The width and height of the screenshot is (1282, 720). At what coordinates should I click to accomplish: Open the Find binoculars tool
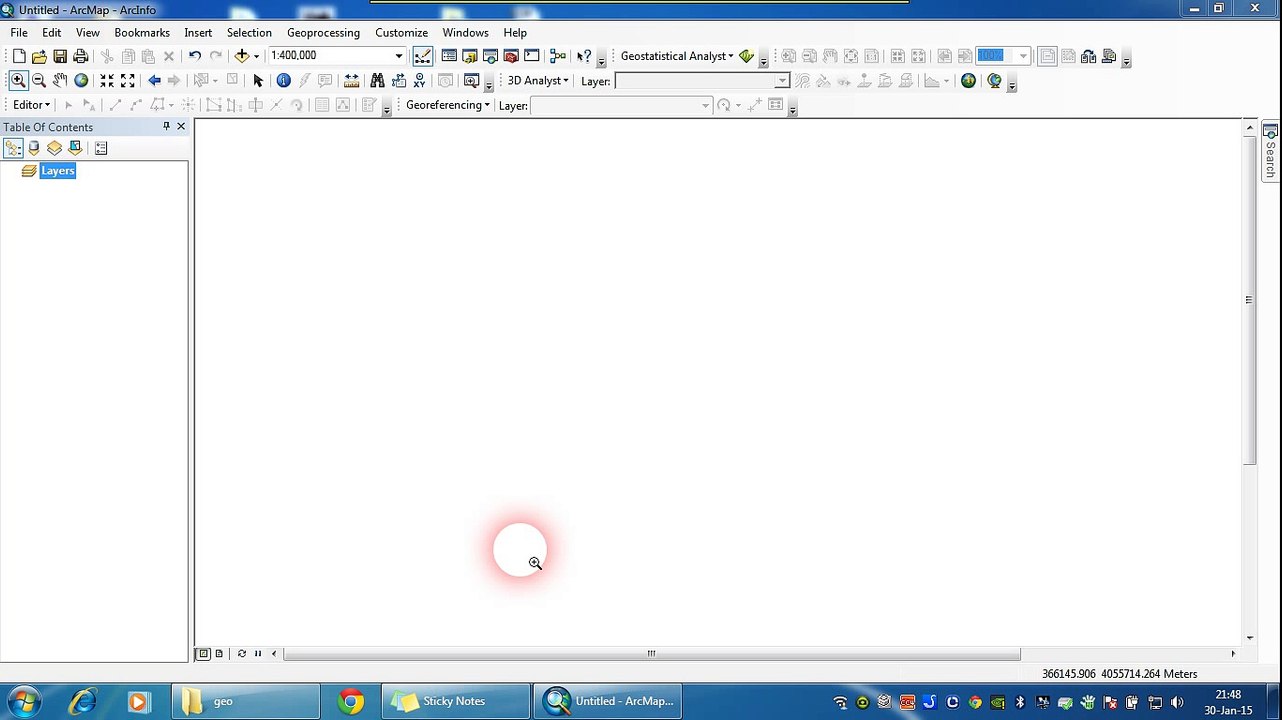[377, 81]
